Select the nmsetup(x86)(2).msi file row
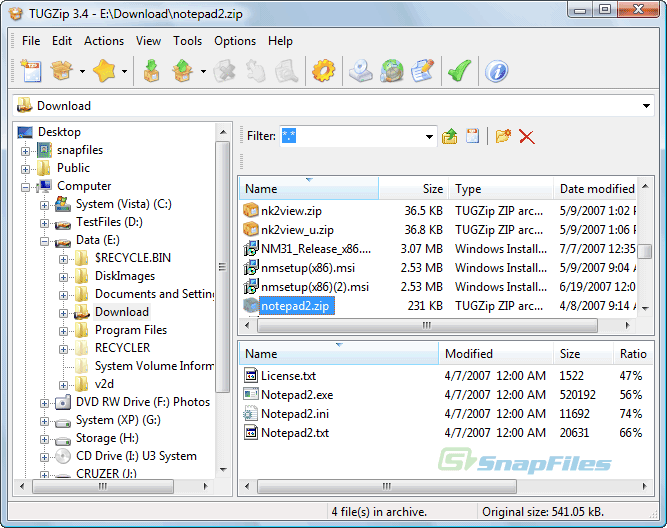667x528 pixels. [x=438, y=287]
